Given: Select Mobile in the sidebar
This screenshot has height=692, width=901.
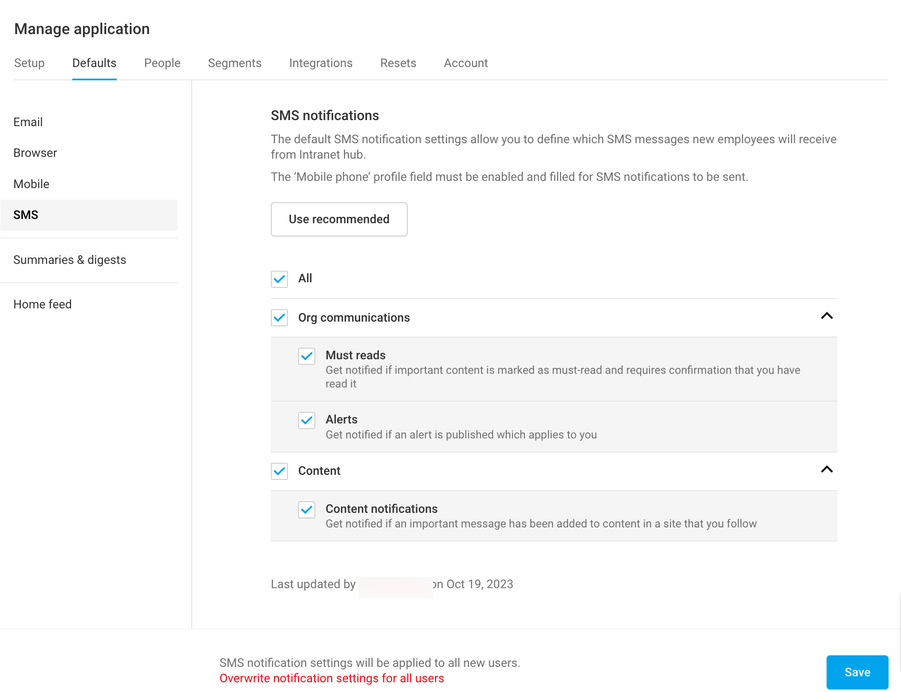Looking at the screenshot, I should tap(31, 184).
